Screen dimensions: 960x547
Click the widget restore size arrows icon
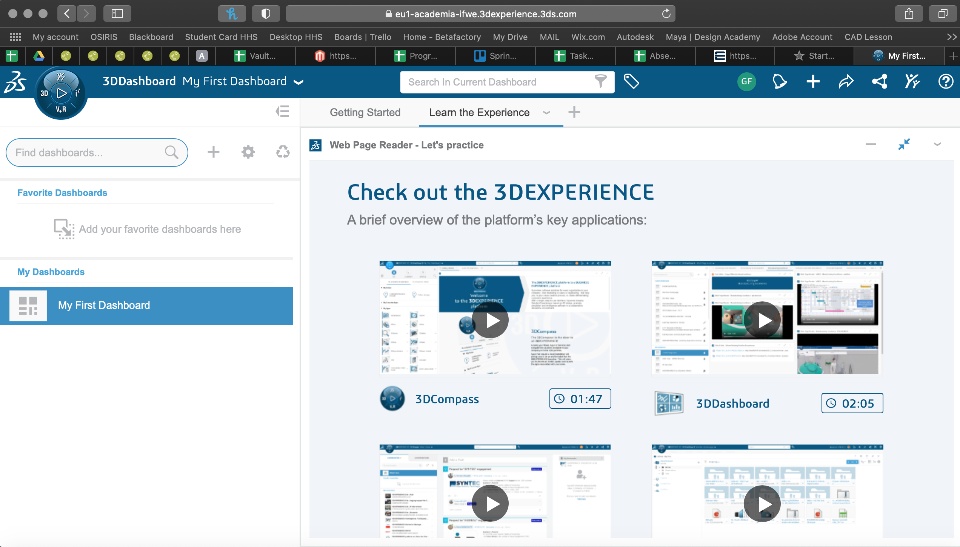(x=904, y=145)
